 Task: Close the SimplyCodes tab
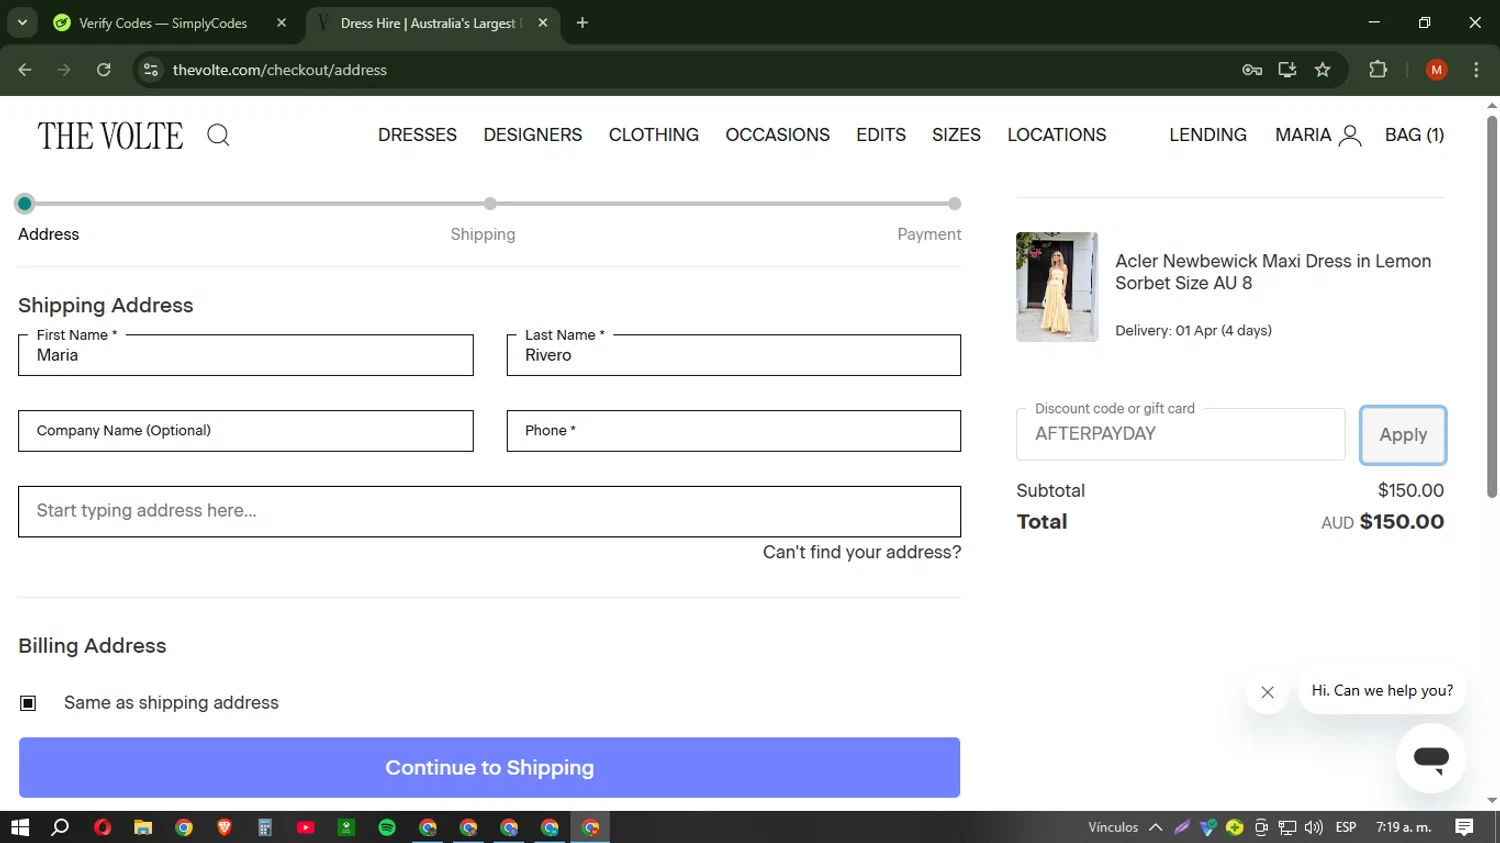click(282, 23)
